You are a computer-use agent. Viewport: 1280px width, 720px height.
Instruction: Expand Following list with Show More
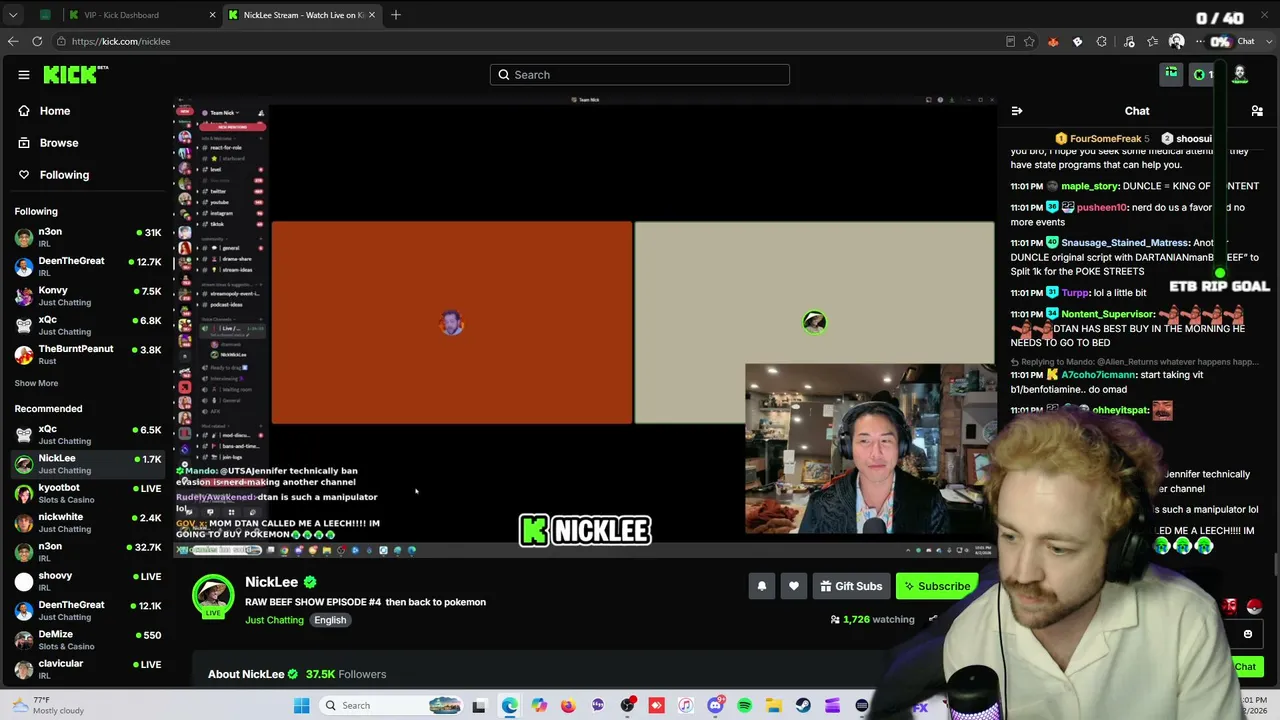tap(36, 383)
